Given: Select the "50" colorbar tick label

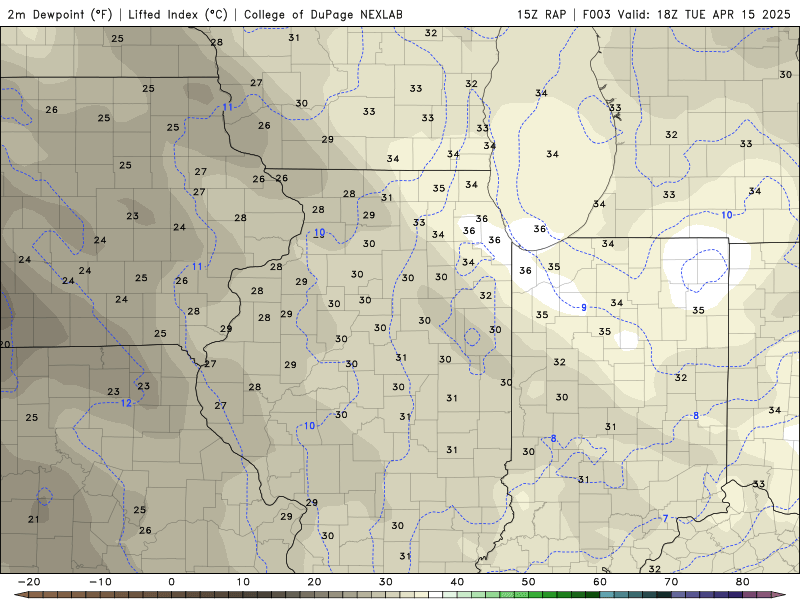Looking at the screenshot, I should [x=529, y=582].
